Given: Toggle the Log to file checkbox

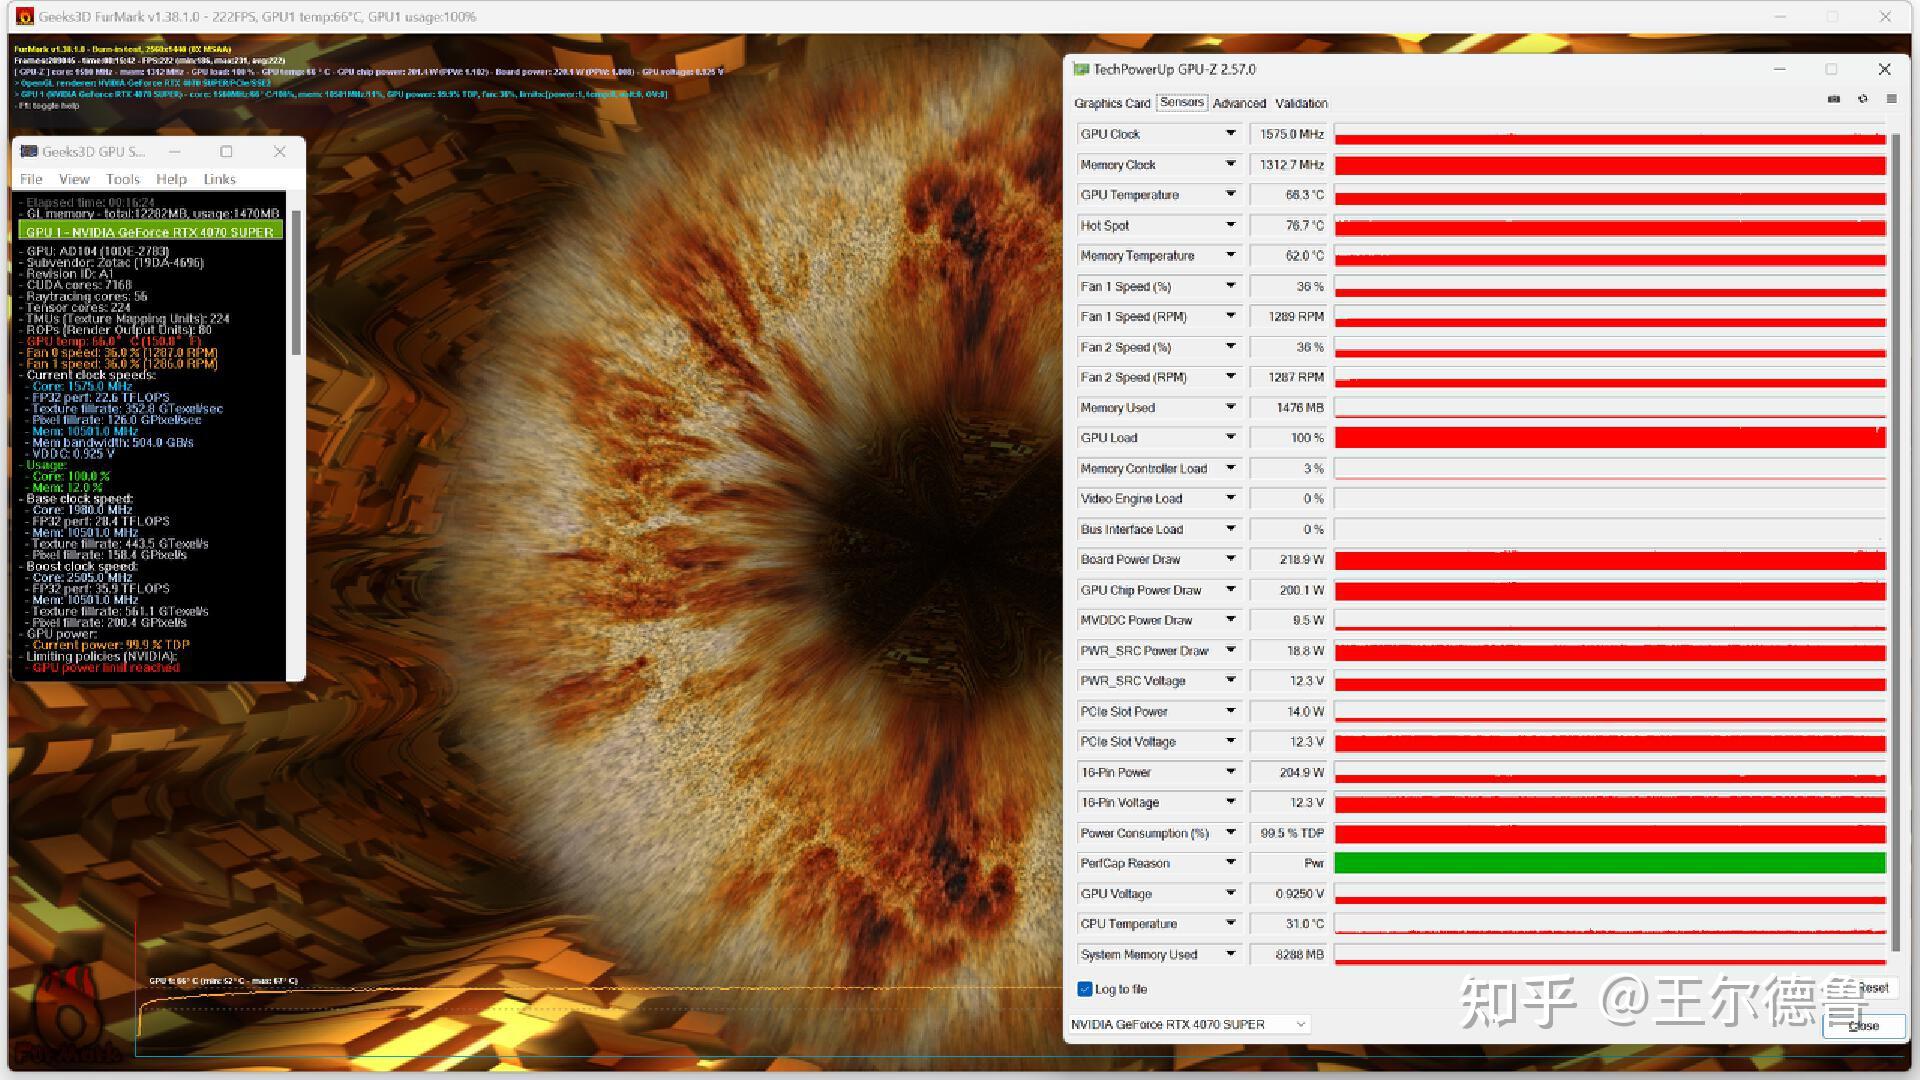Looking at the screenshot, I should tap(1084, 989).
